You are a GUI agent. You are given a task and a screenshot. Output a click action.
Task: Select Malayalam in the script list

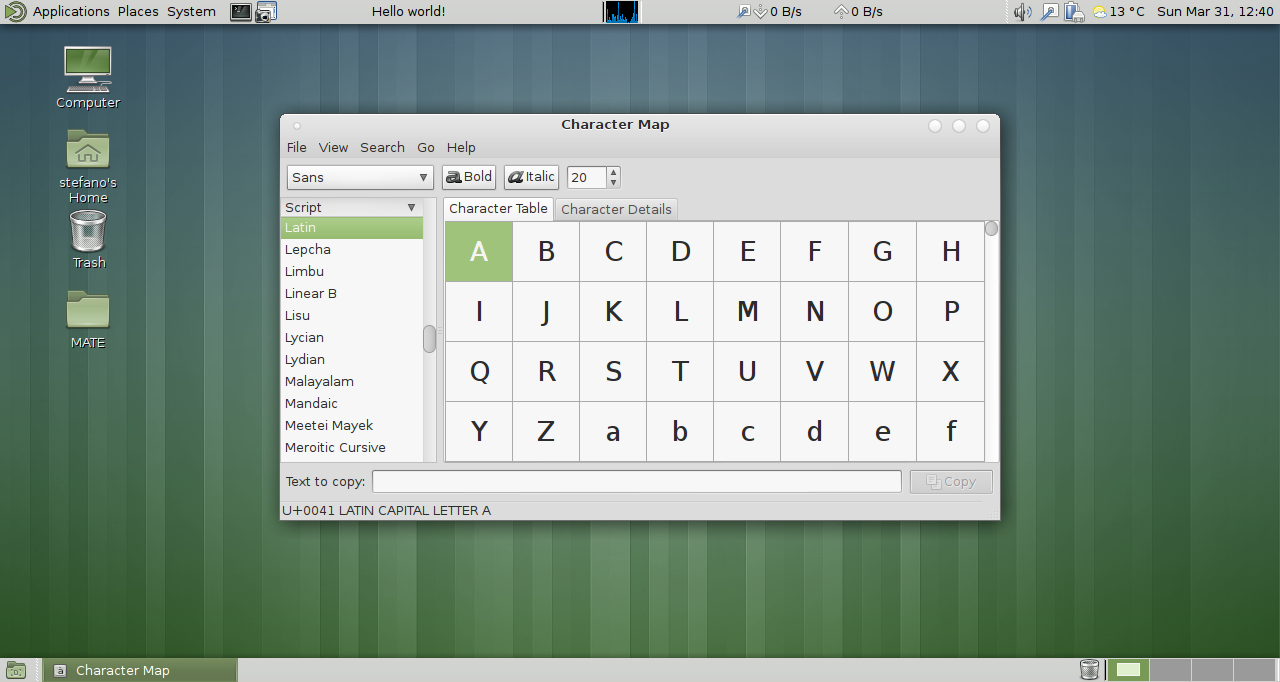319,381
